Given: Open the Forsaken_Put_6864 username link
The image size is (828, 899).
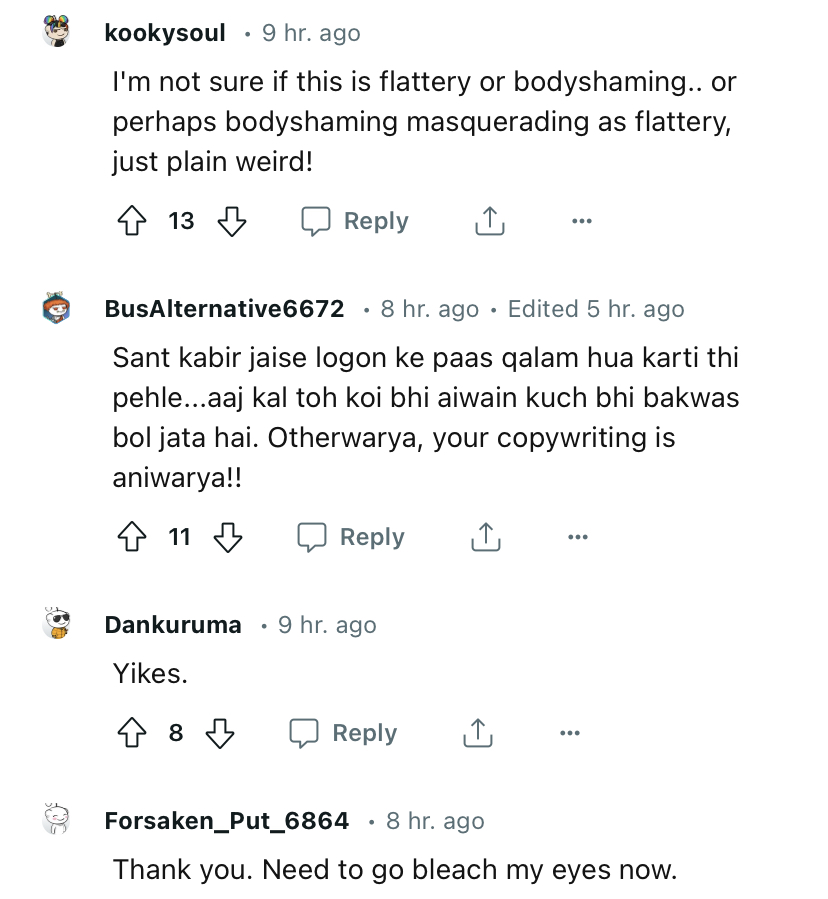Looking at the screenshot, I should (x=226, y=821).
